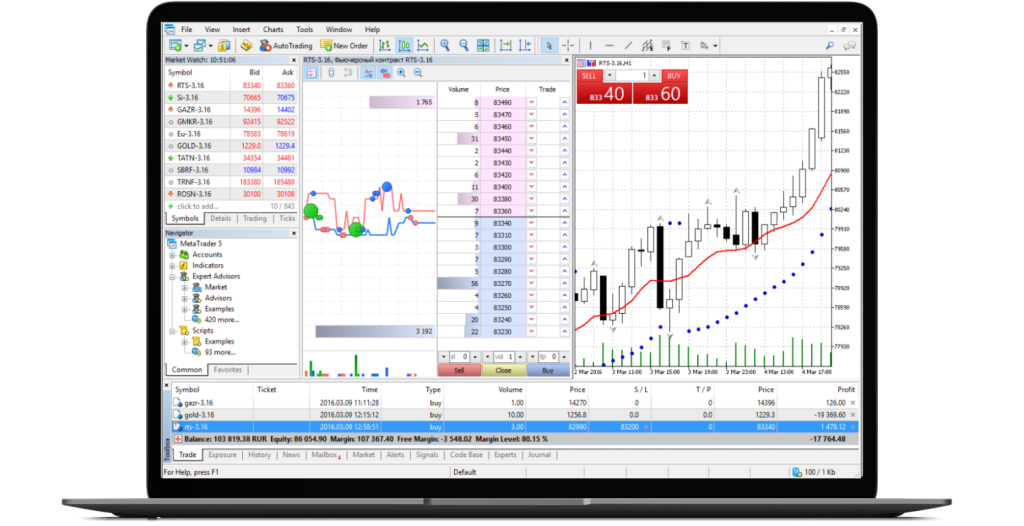The width and height of the screenshot is (1024, 526).
Task: Select the trendline drawing tool
Action: 628,45
